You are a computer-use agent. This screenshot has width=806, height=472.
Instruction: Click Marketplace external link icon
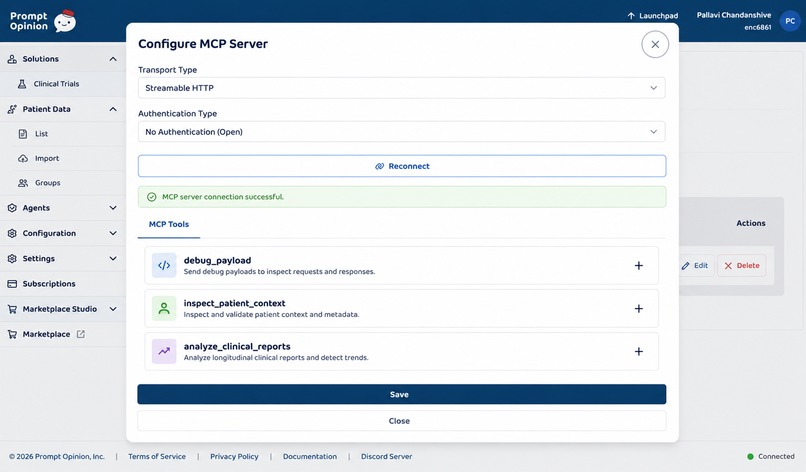click(x=81, y=334)
